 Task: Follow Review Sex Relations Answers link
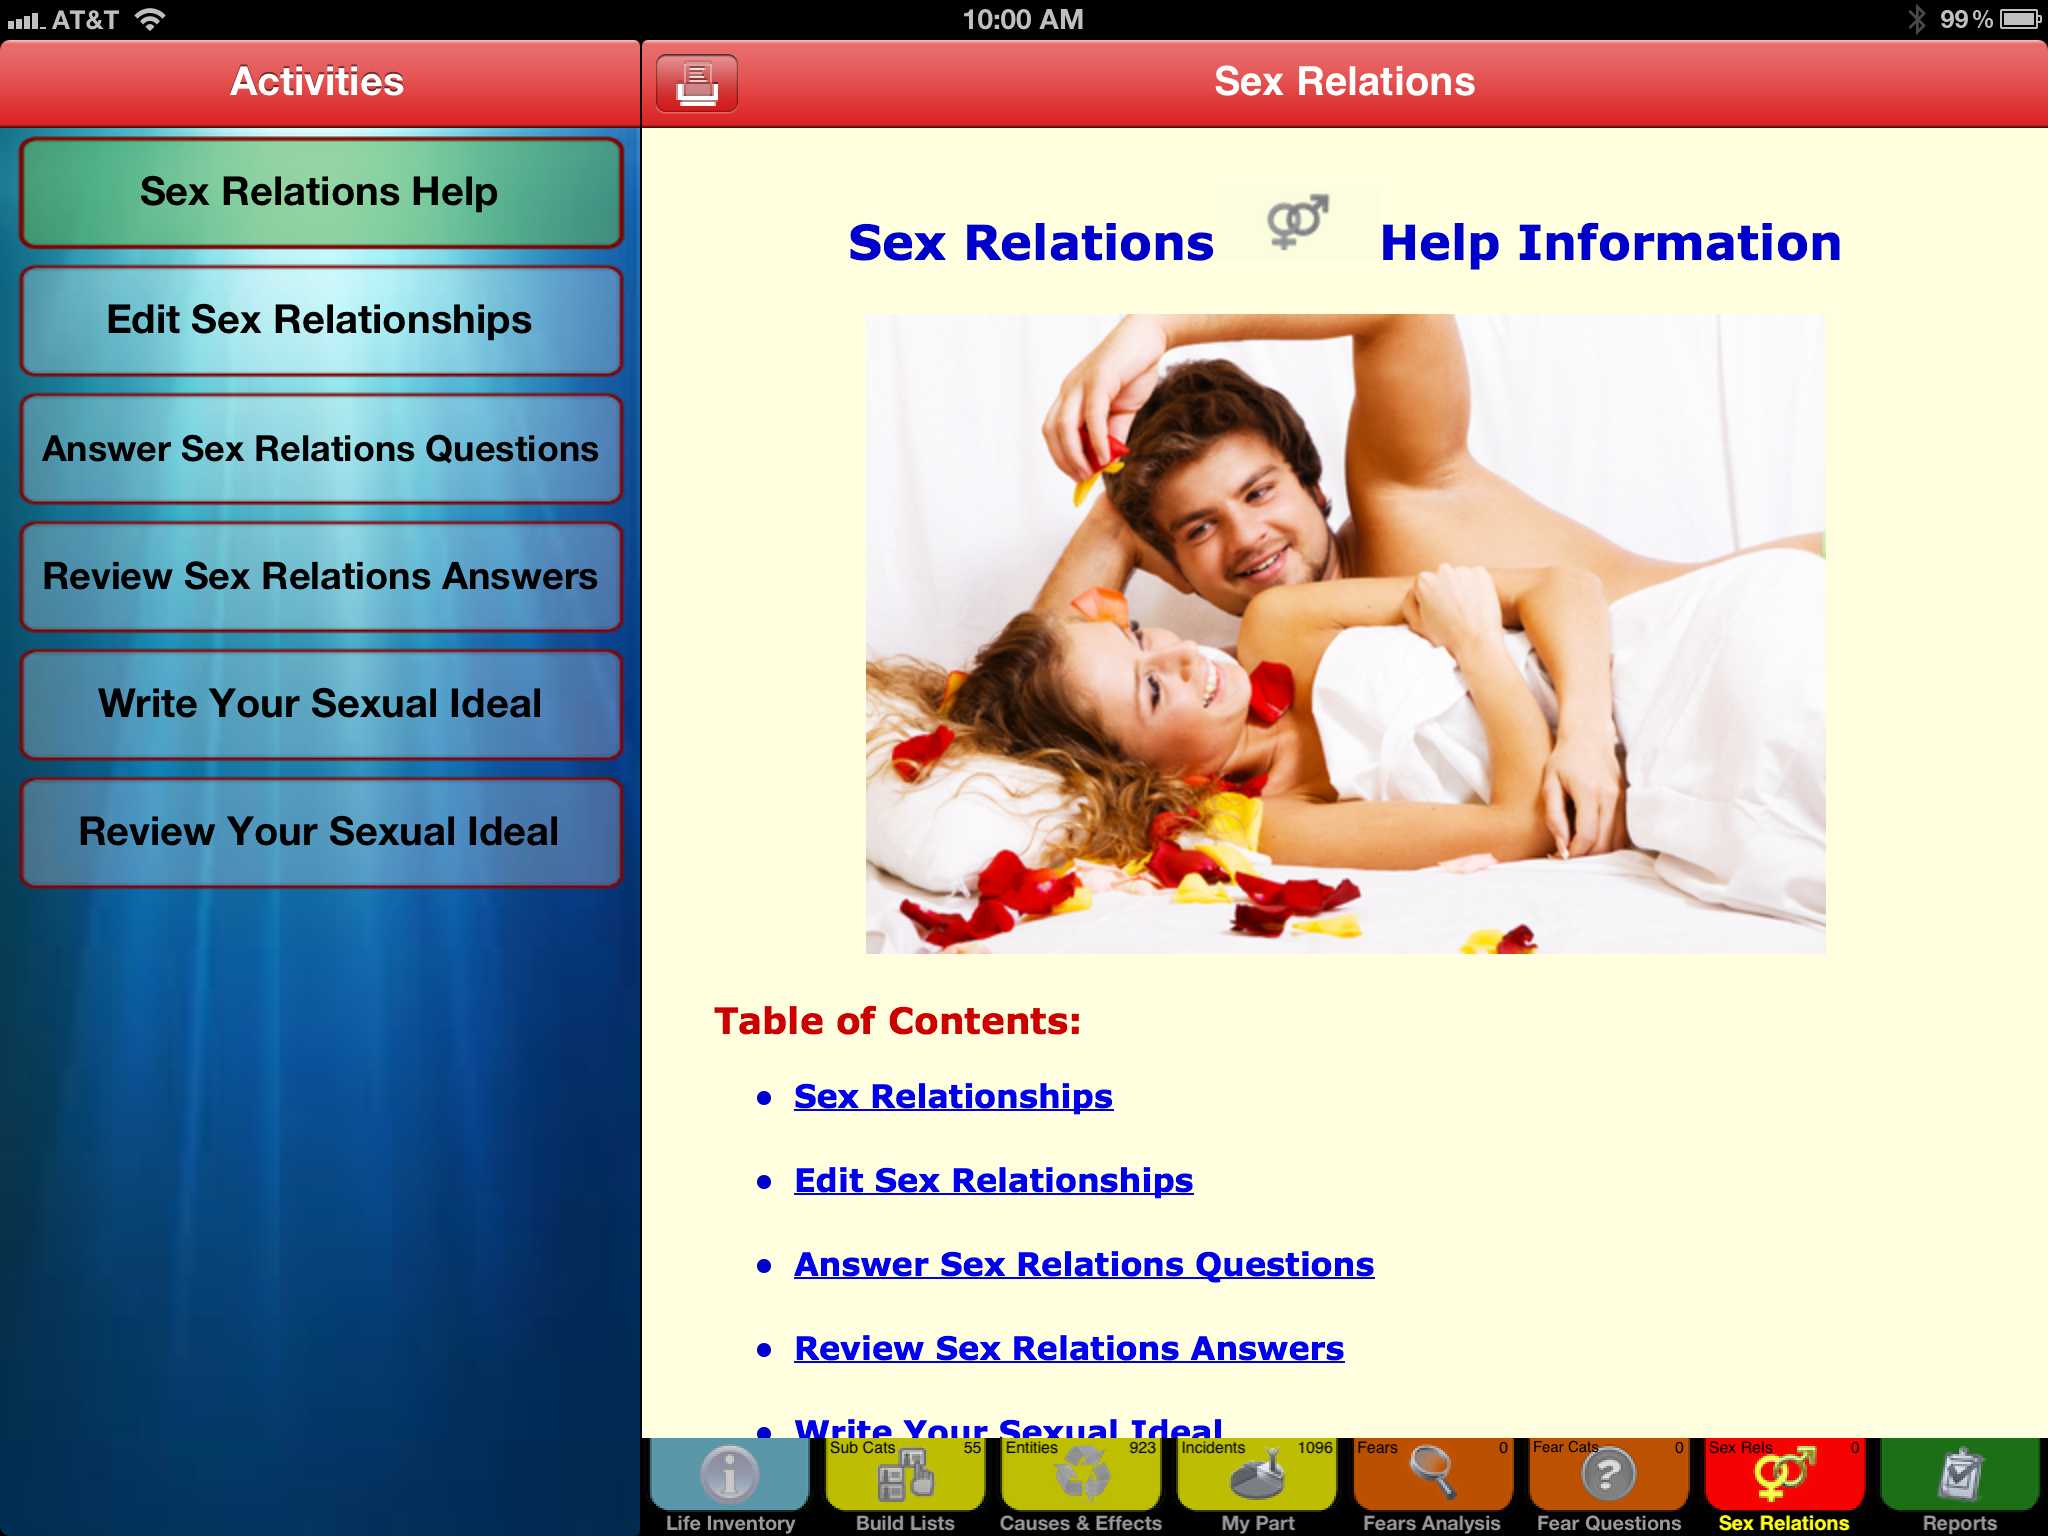[x=1068, y=1349]
